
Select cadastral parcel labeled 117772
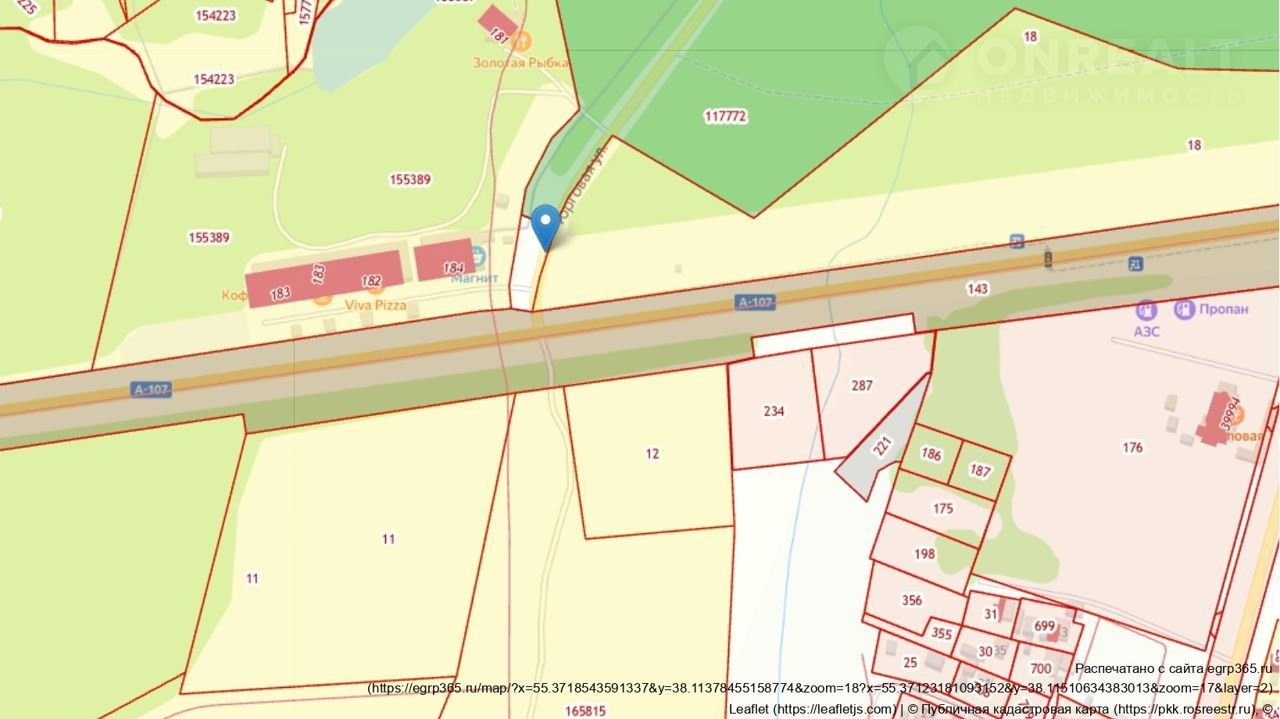tap(725, 116)
